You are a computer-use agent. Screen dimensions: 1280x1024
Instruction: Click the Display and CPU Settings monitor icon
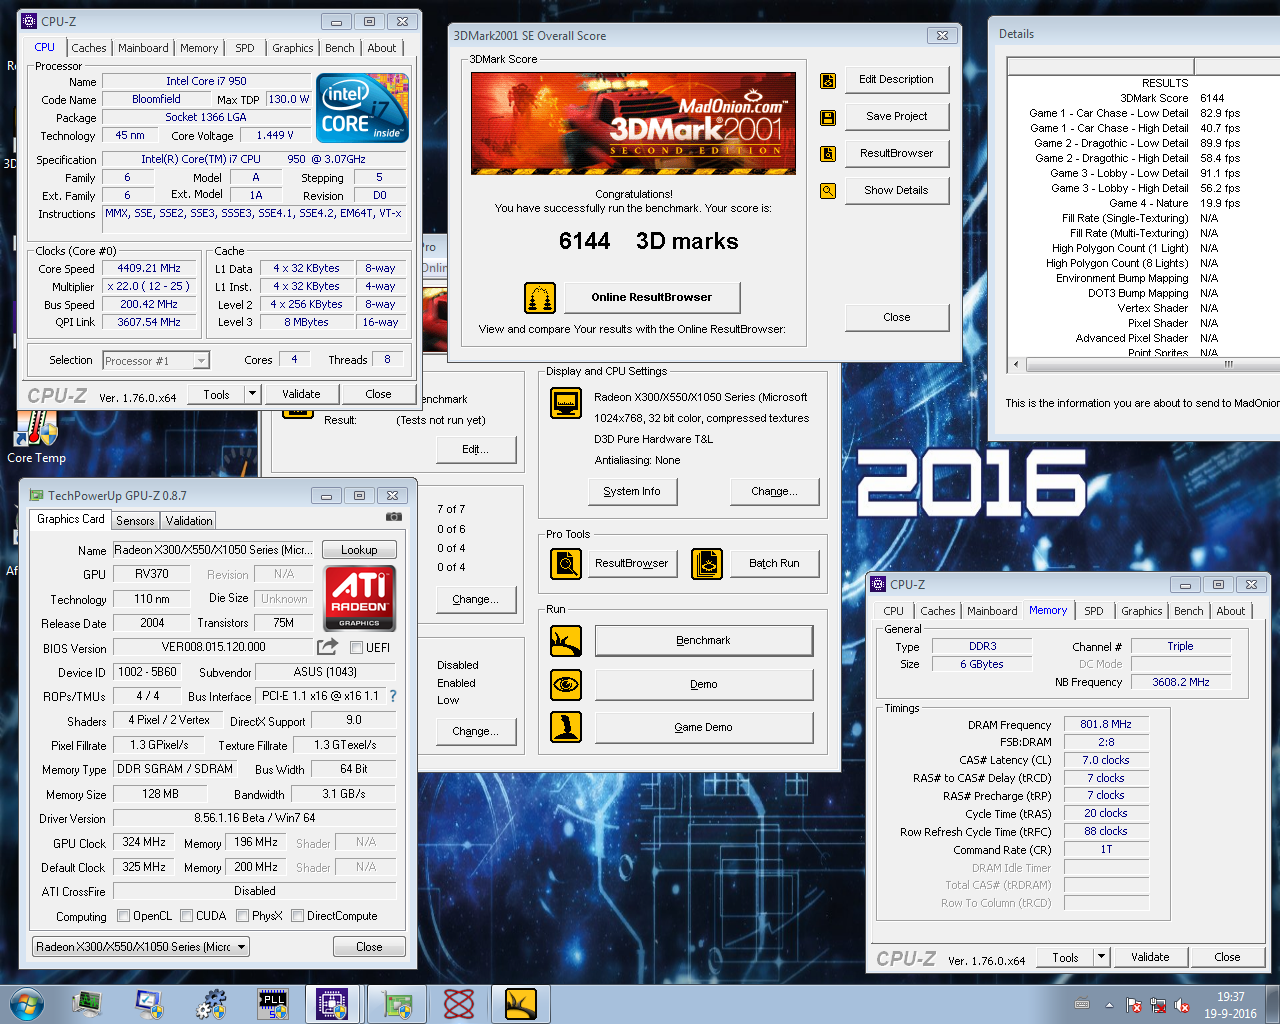point(566,404)
